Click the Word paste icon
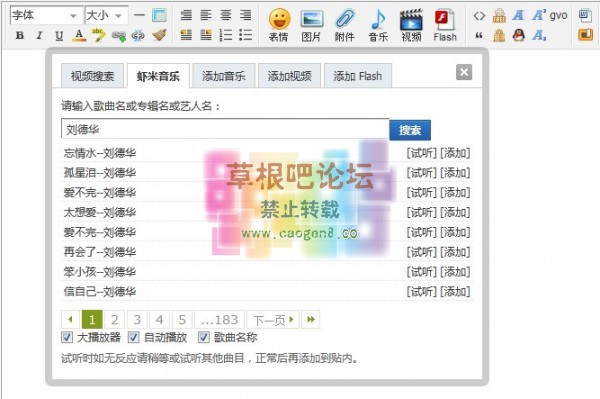This screenshot has width=600, height=399. pyautogui.click(x=585, y=16)
